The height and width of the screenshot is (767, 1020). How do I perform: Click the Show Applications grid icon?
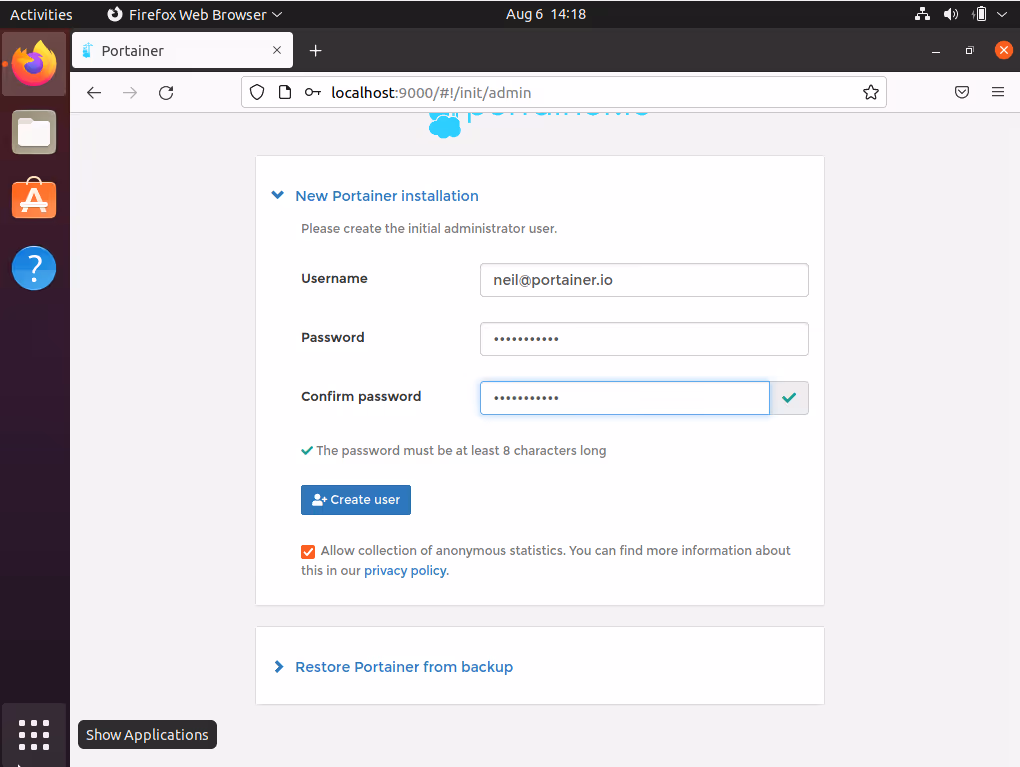[x=34, y=735]
